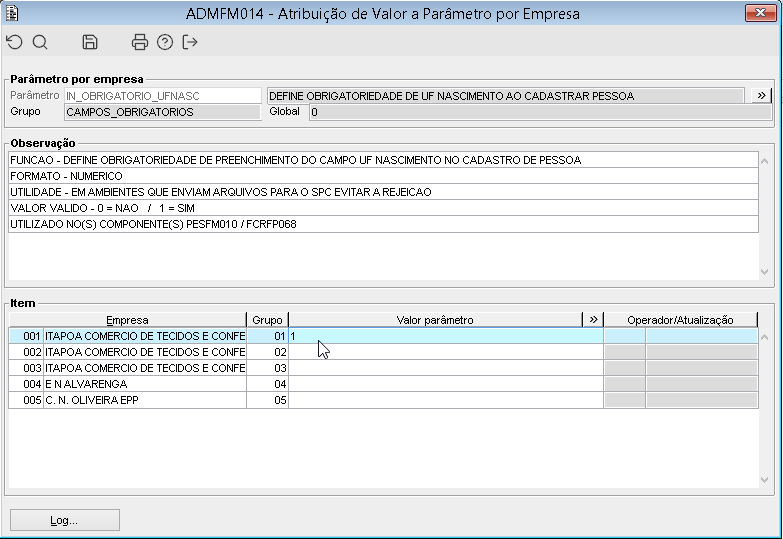
Task: Click Grupo cell 03
Action: pos(268,368)
